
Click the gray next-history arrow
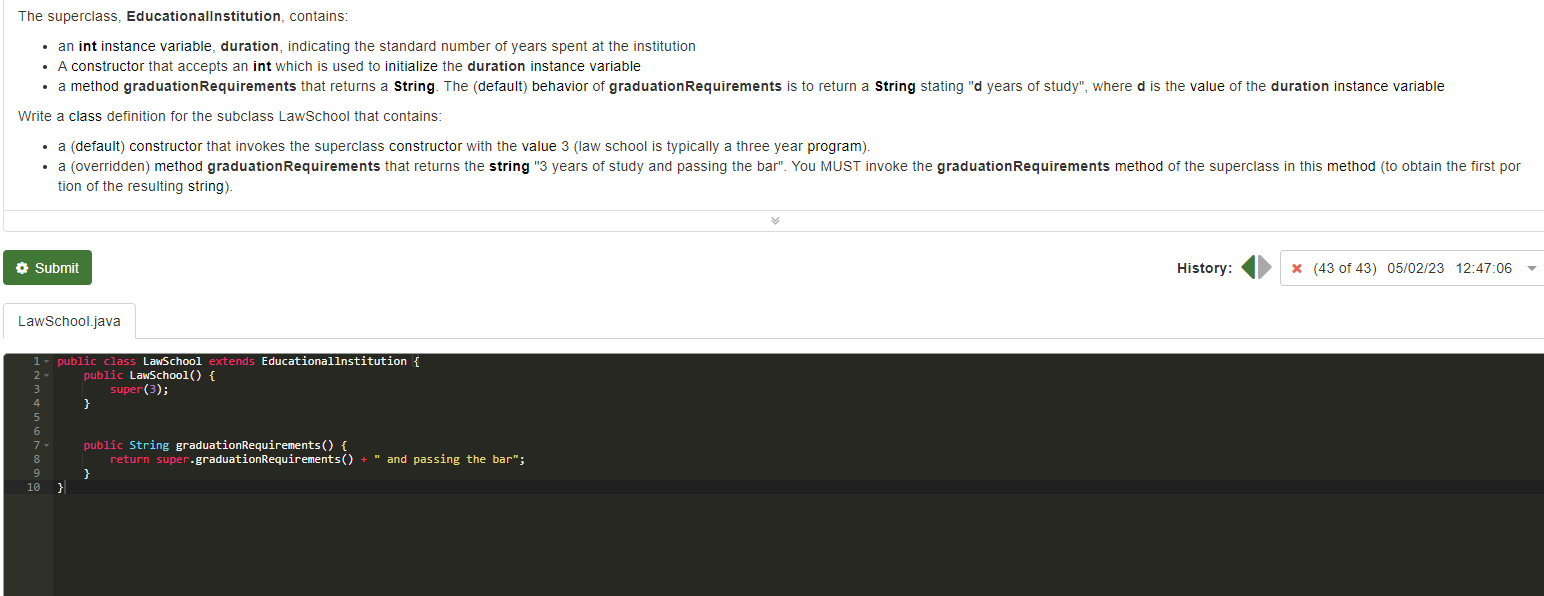1262,267
